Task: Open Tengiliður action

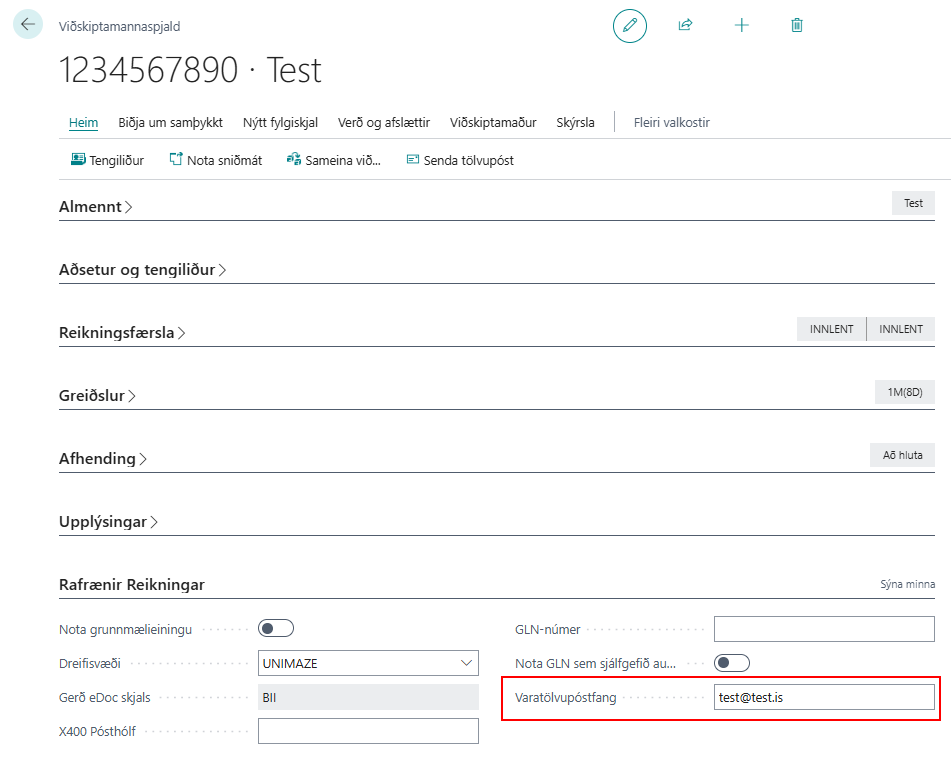Action: point(107,160)
